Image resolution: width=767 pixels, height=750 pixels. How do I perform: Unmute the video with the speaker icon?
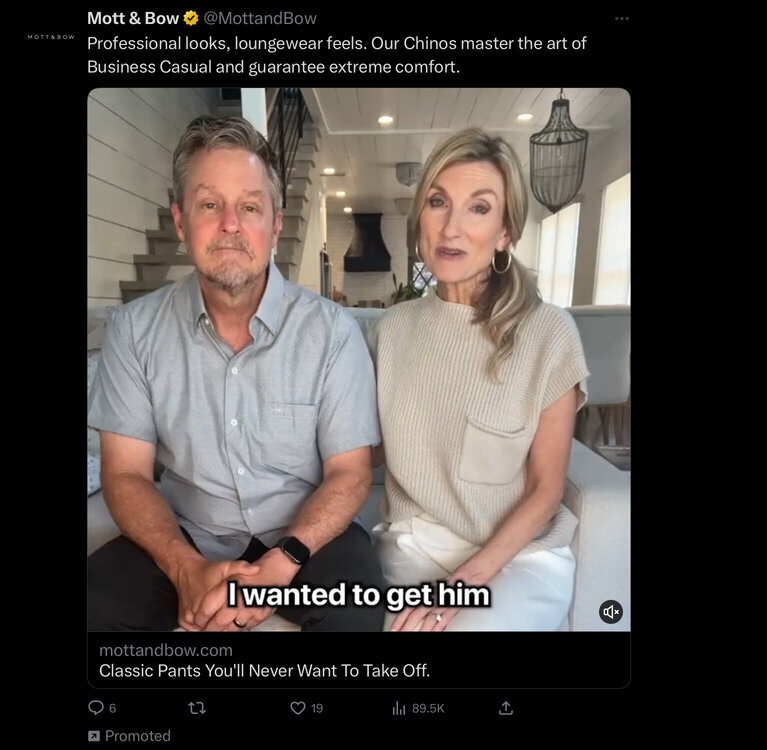point(610,611)
